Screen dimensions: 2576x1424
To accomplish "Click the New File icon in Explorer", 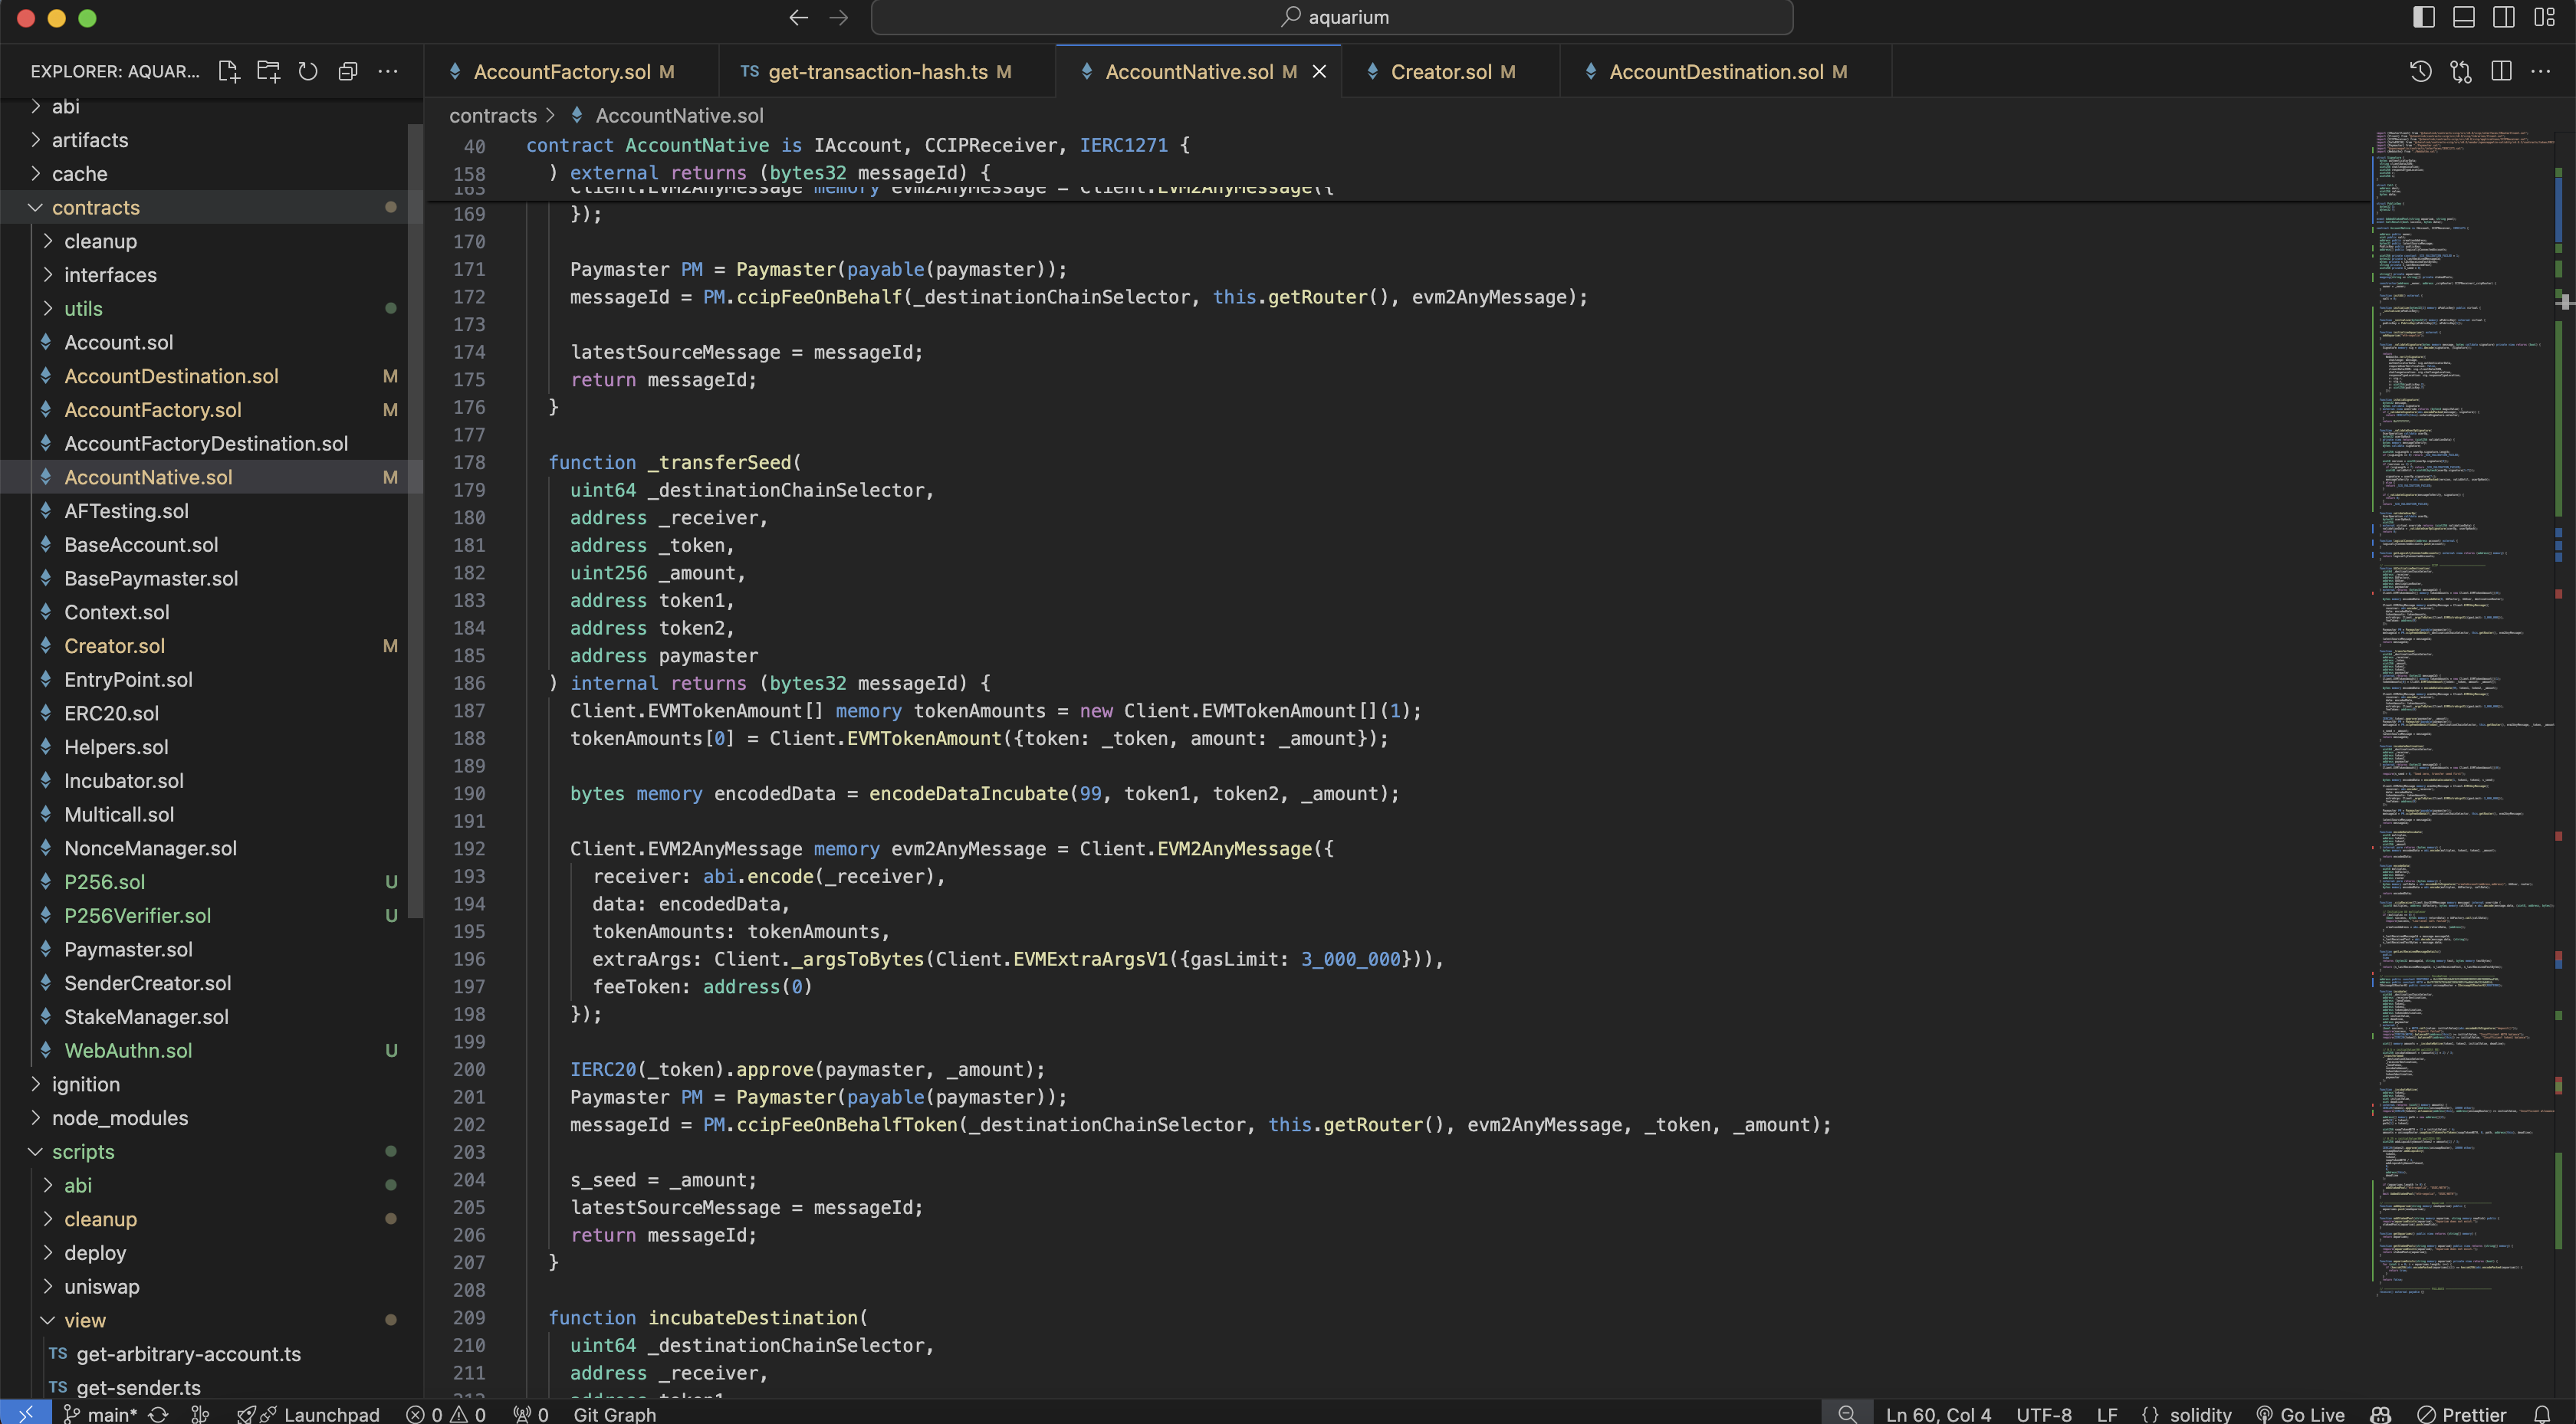I will pyautogui.click(x=229, y=71).
